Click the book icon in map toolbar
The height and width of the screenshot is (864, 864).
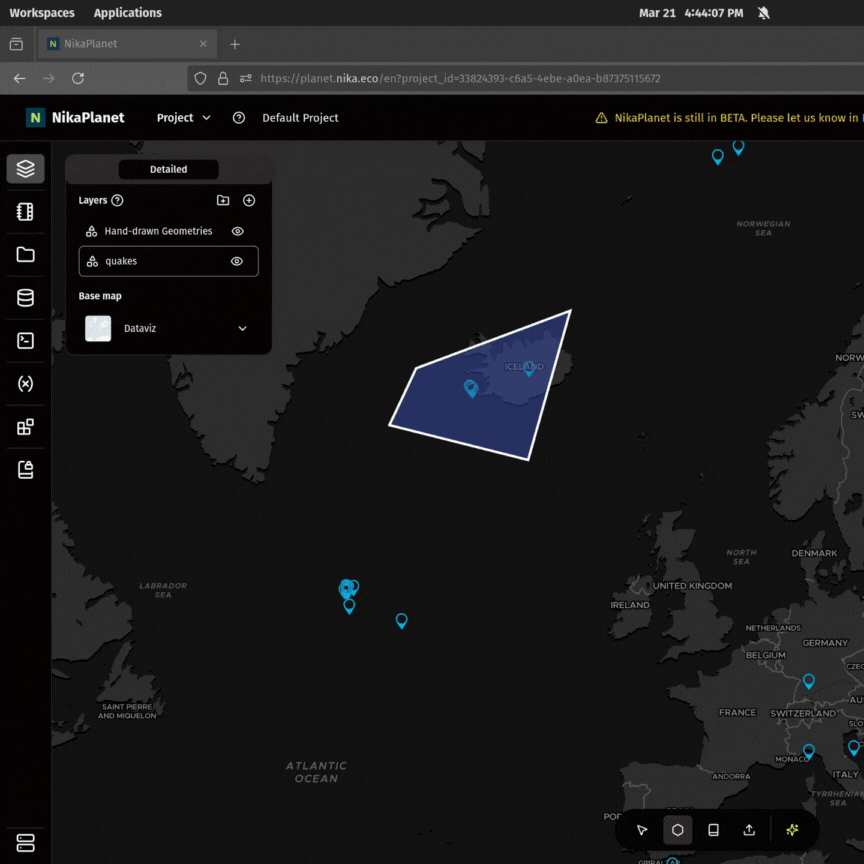tap(714, 830)
